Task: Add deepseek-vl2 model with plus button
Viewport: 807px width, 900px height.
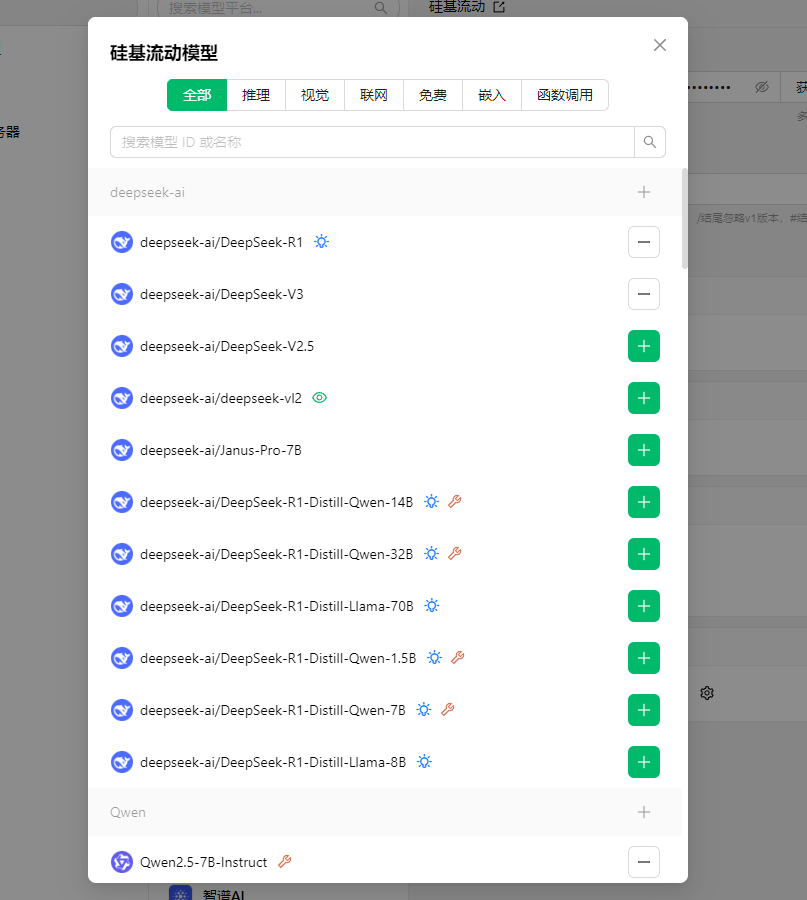Action: tap(643, 398)
